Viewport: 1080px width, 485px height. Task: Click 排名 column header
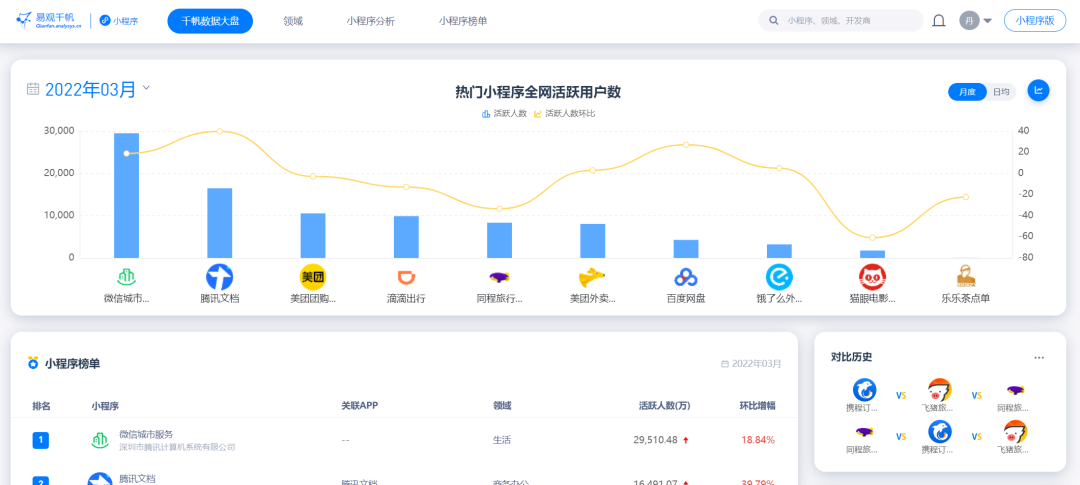[x=41, y=406]
